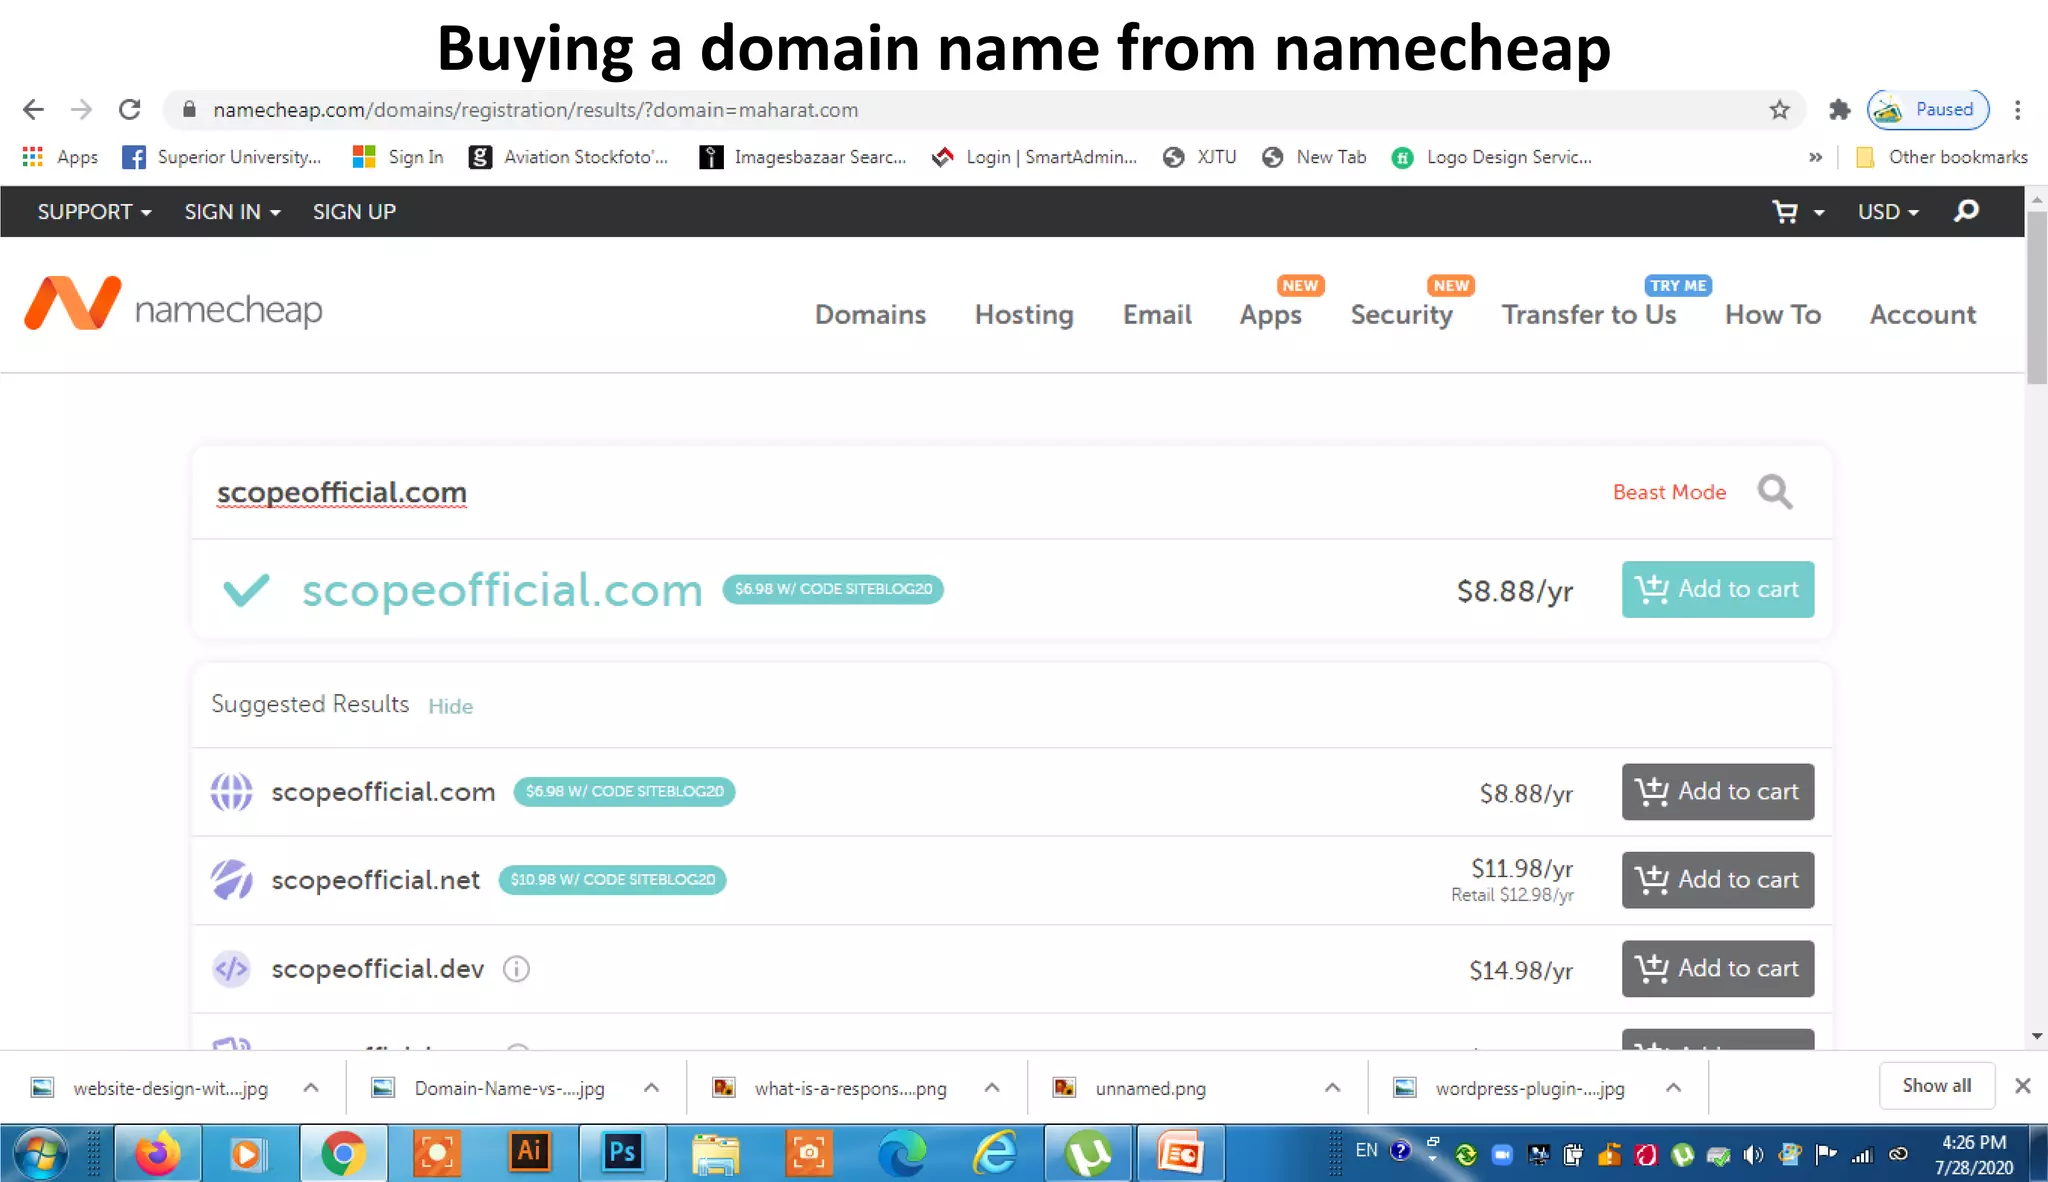Viewport: 2048px width, 1182px height.
Task: Open the Account menu
Action: (1922, 315)
